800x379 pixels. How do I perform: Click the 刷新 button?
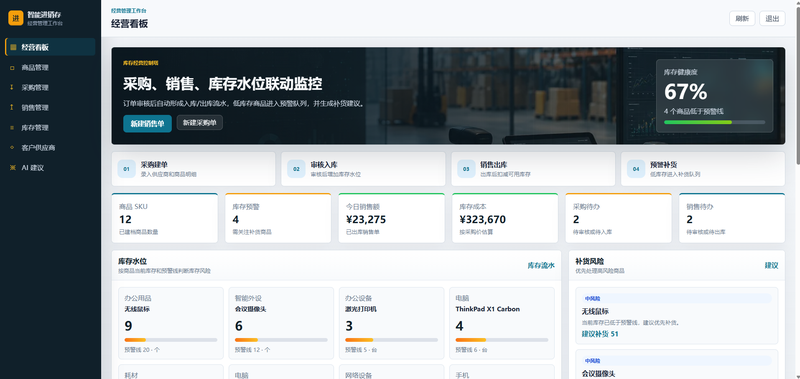click(742, 18)
